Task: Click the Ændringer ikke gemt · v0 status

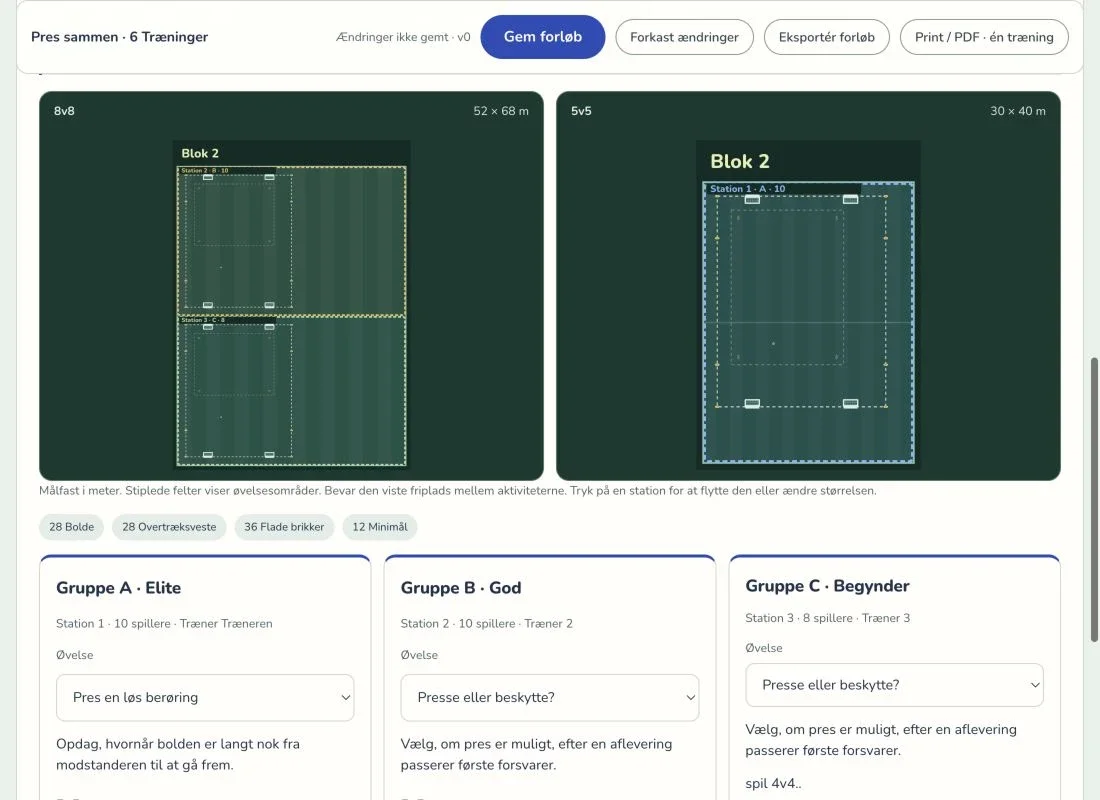Action: (x=403, y=37)
